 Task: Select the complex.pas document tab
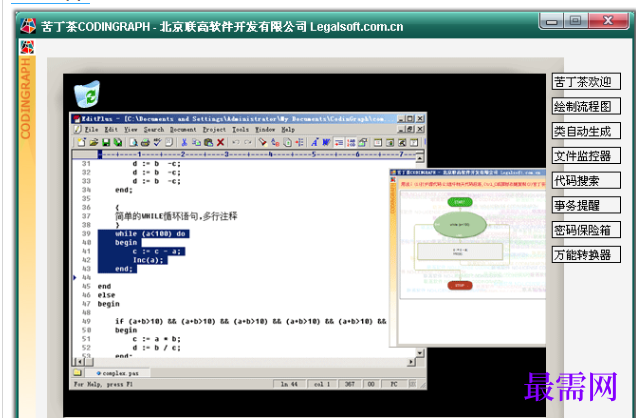pos(118,373)
